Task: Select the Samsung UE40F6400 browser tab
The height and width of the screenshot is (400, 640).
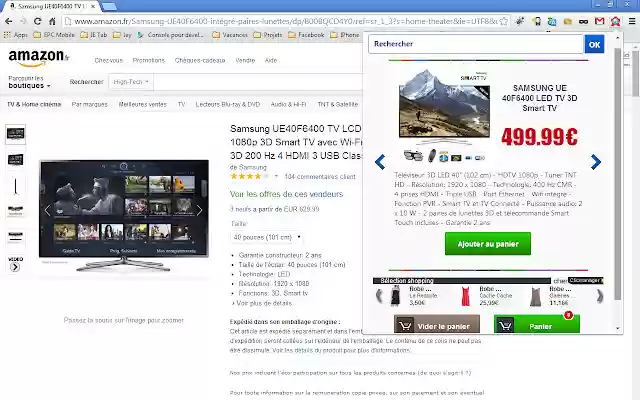Action: 53,7
